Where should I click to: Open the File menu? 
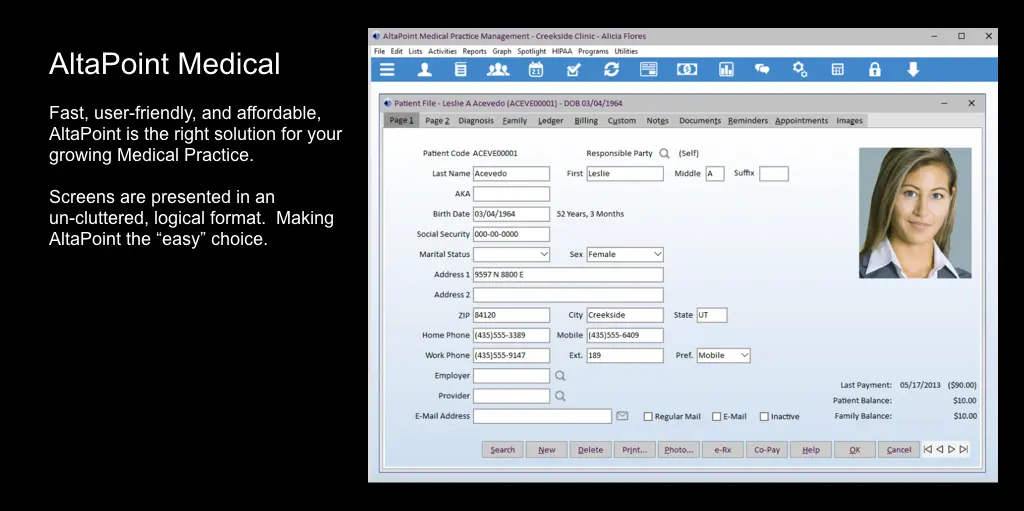[x=379, y=51]
